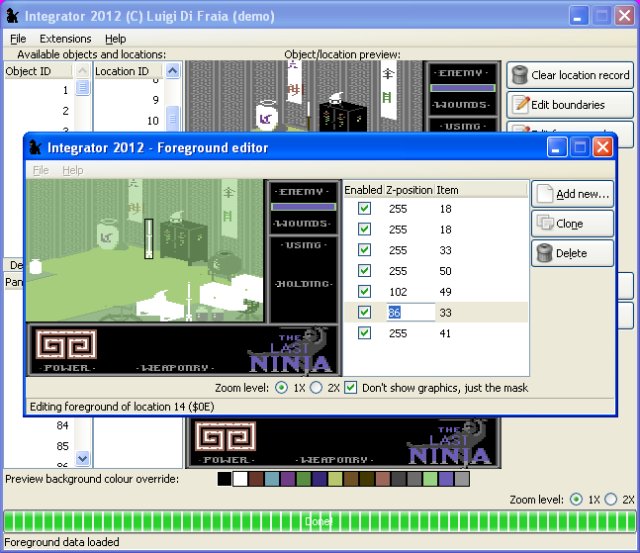640x553 pixels.
Task: Click the Object ID list scroll-up arrow
Action: click(x=82, y=71)
